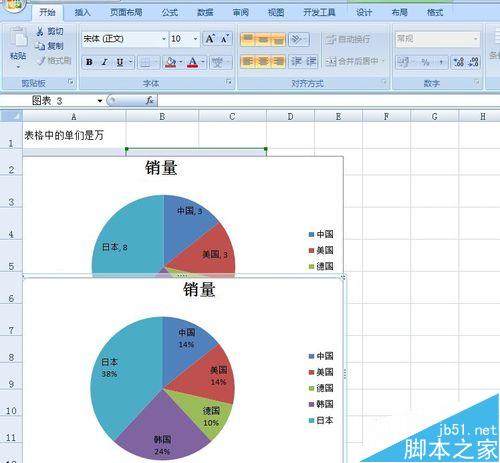Viewport: 500px width, 463px height.
Task: Click the percent style icon
Action: point(425,62)
